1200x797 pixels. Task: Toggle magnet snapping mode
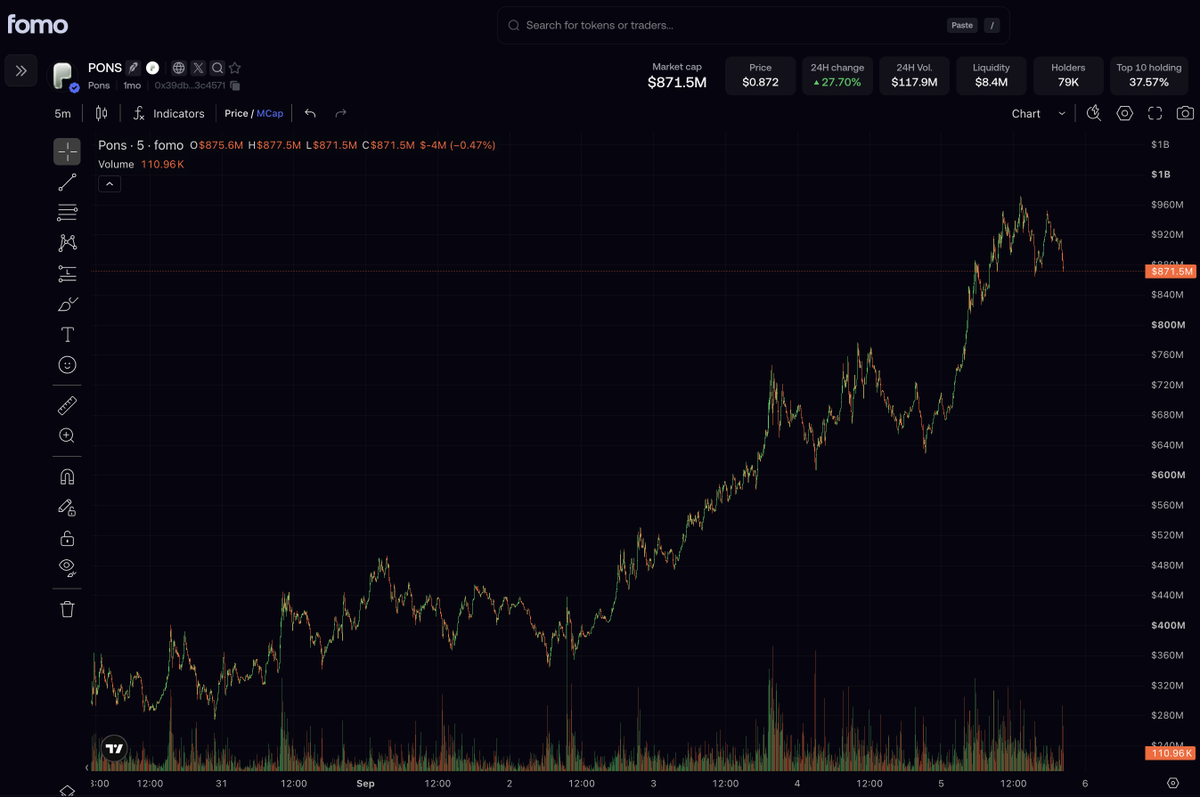coord(67,477)
